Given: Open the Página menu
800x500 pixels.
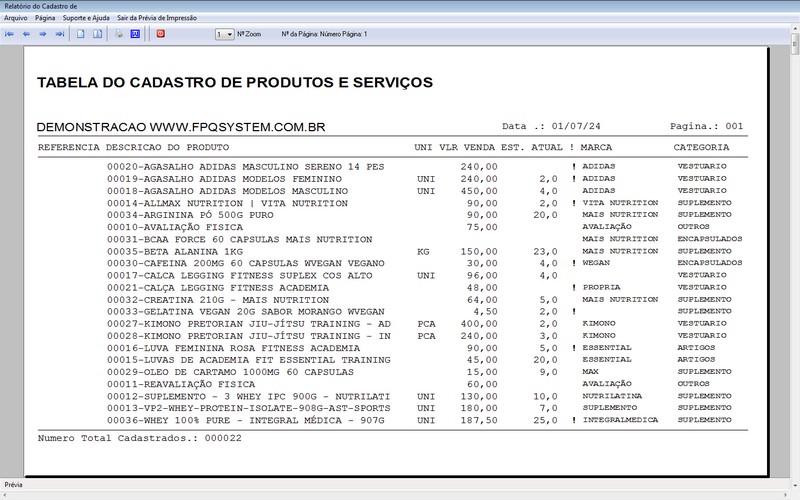Looking at the screenshot, I should 45,18.
